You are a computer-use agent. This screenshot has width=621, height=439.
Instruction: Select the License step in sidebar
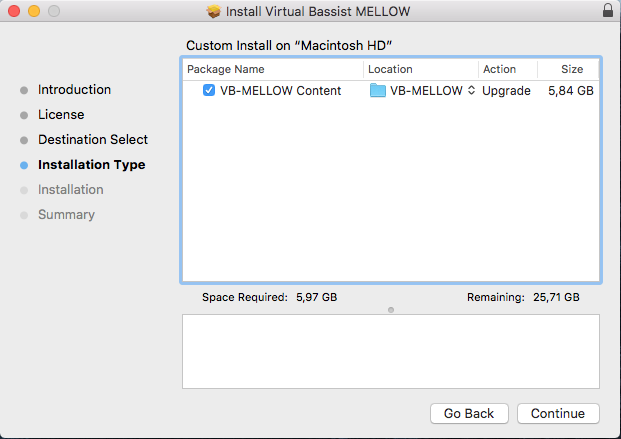pyautogui.click(x=61, y=115)
